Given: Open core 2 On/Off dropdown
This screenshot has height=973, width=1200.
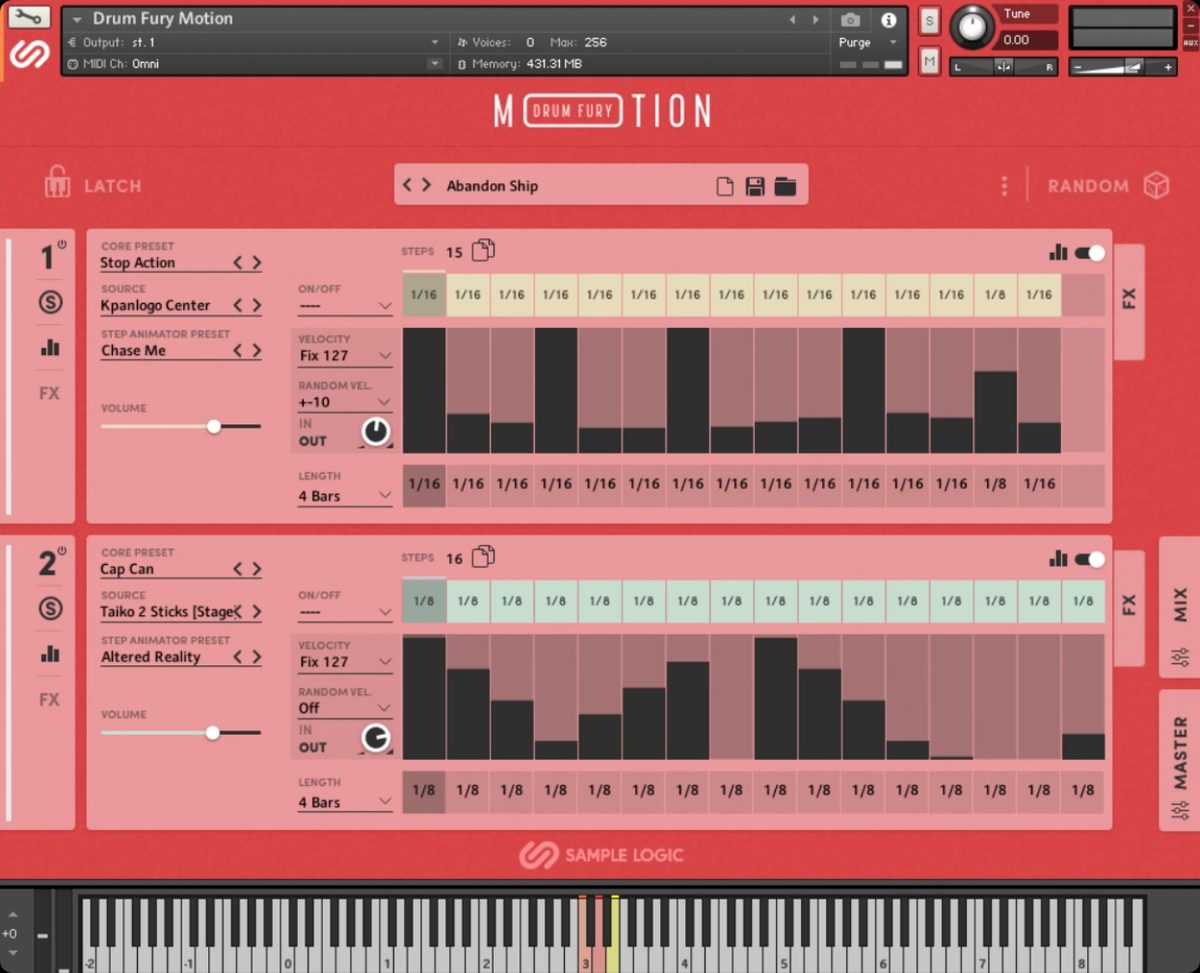Looking at the screenshot, I should [345, 612].
